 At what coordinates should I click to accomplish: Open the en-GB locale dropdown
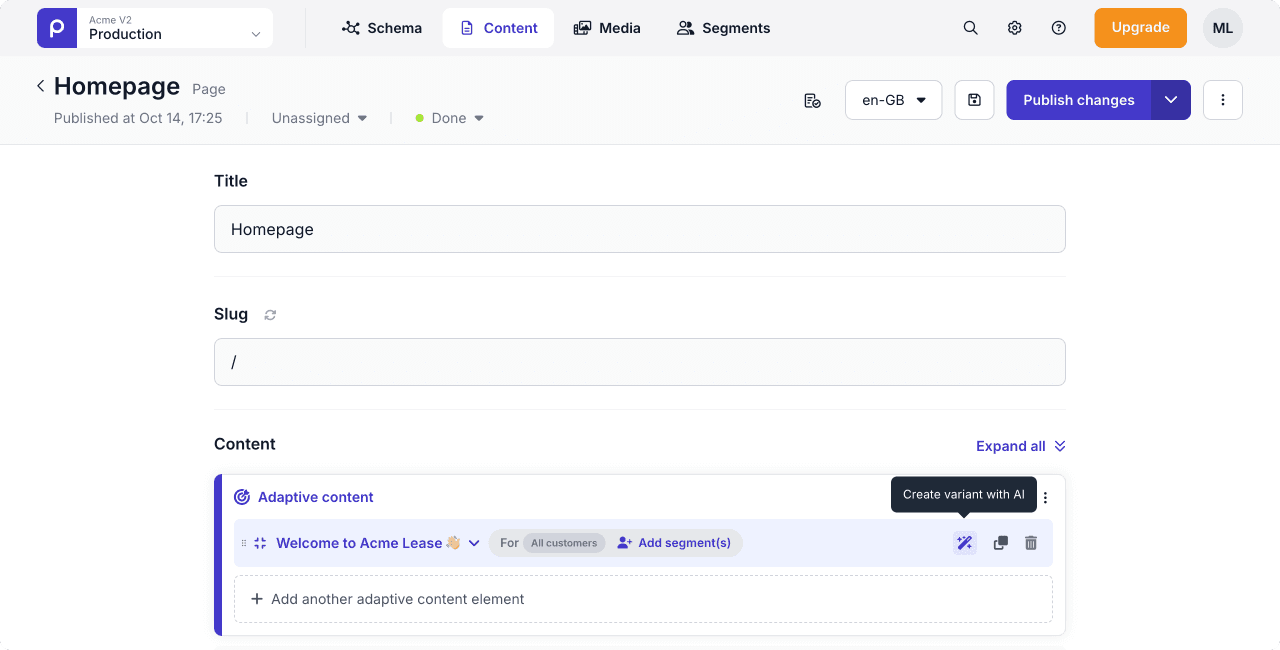click(x=893, y=100)
